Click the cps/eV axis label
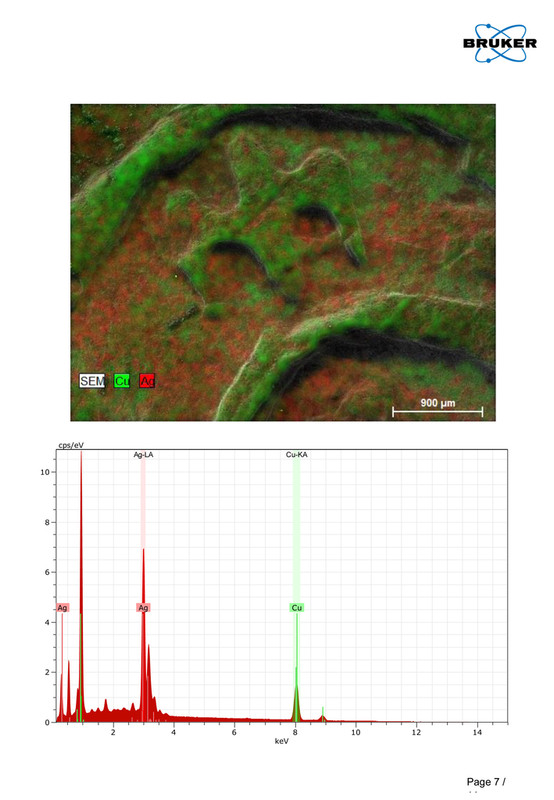Screen dimensions: 554x800 pos(71,445)
